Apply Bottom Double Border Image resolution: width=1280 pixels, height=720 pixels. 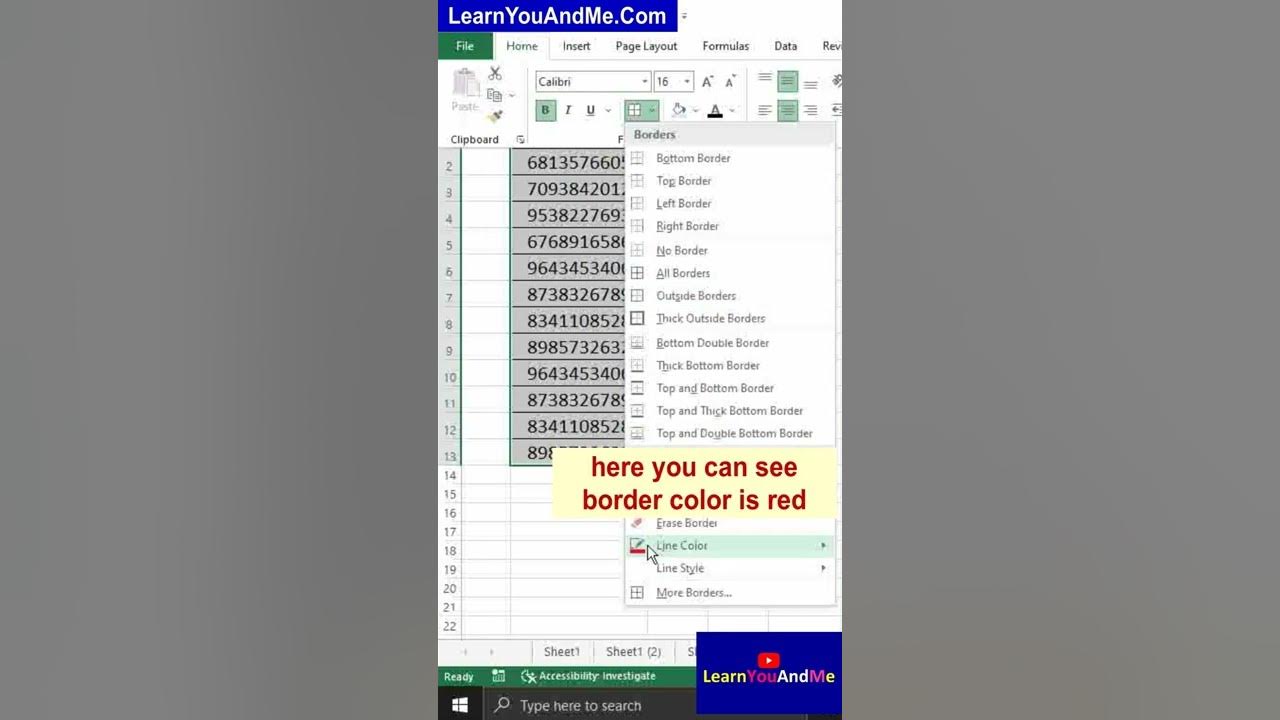click(730, 343)
